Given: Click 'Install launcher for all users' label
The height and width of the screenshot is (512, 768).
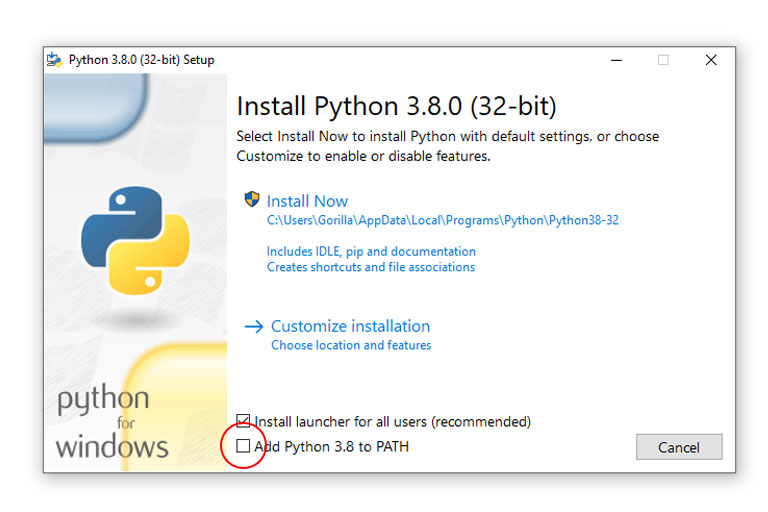Looking at the screenshot, I should click(392, 422).
